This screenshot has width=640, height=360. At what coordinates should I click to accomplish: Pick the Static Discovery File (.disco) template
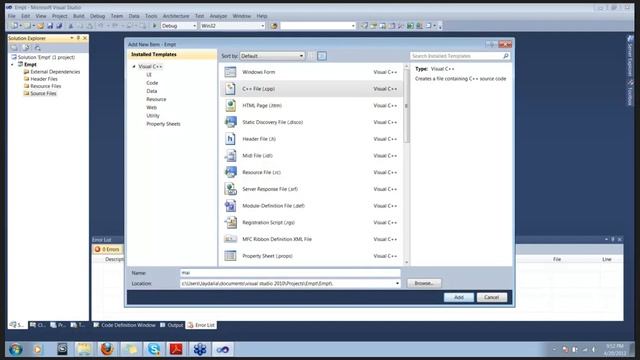pyautogui.click(x=311, y=122)
